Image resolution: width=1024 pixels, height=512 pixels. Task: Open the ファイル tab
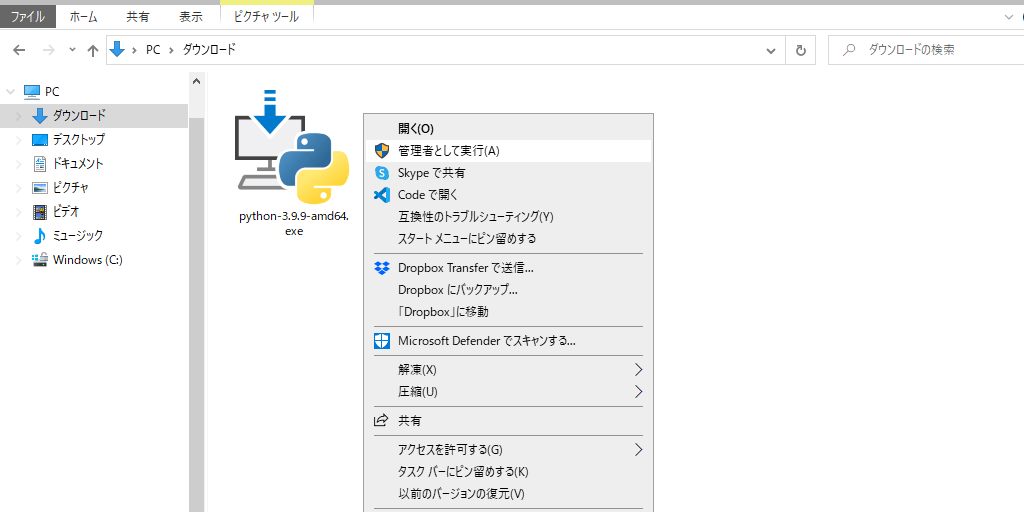click(x=27, y=17)
